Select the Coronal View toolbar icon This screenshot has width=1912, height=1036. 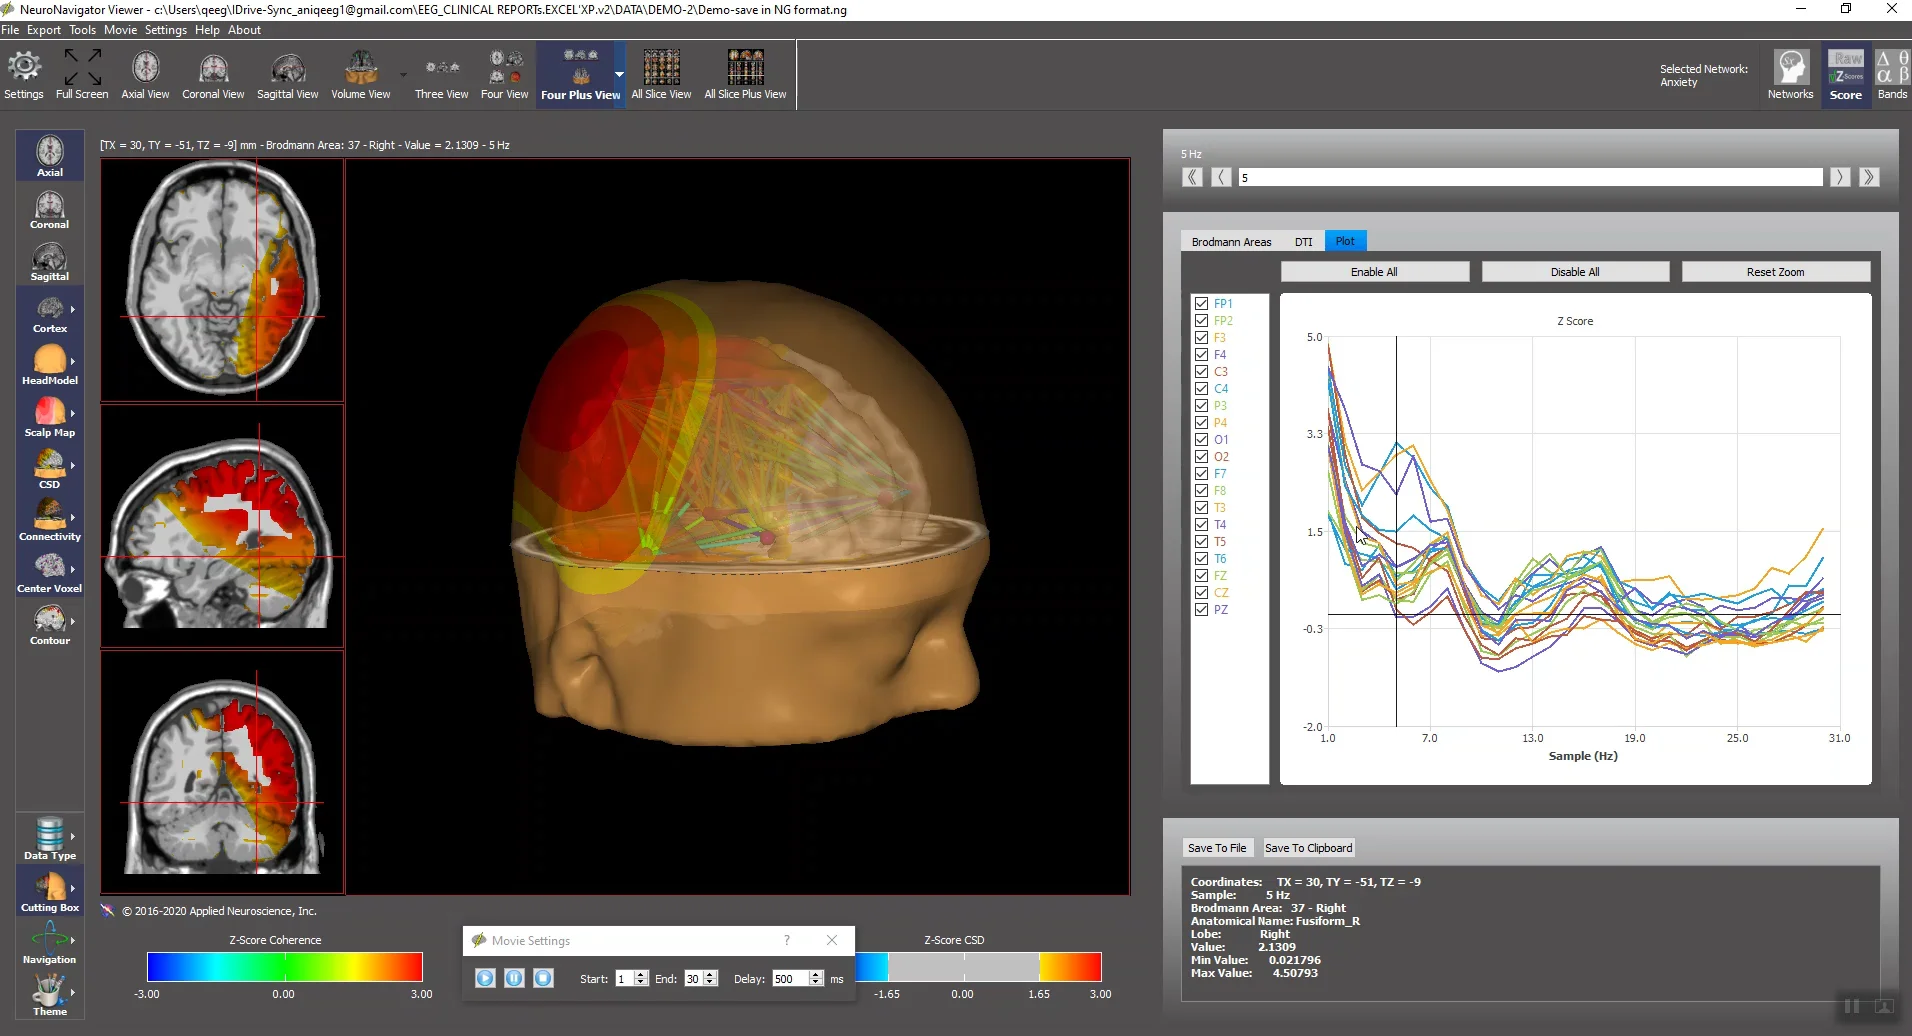point(213,70)
